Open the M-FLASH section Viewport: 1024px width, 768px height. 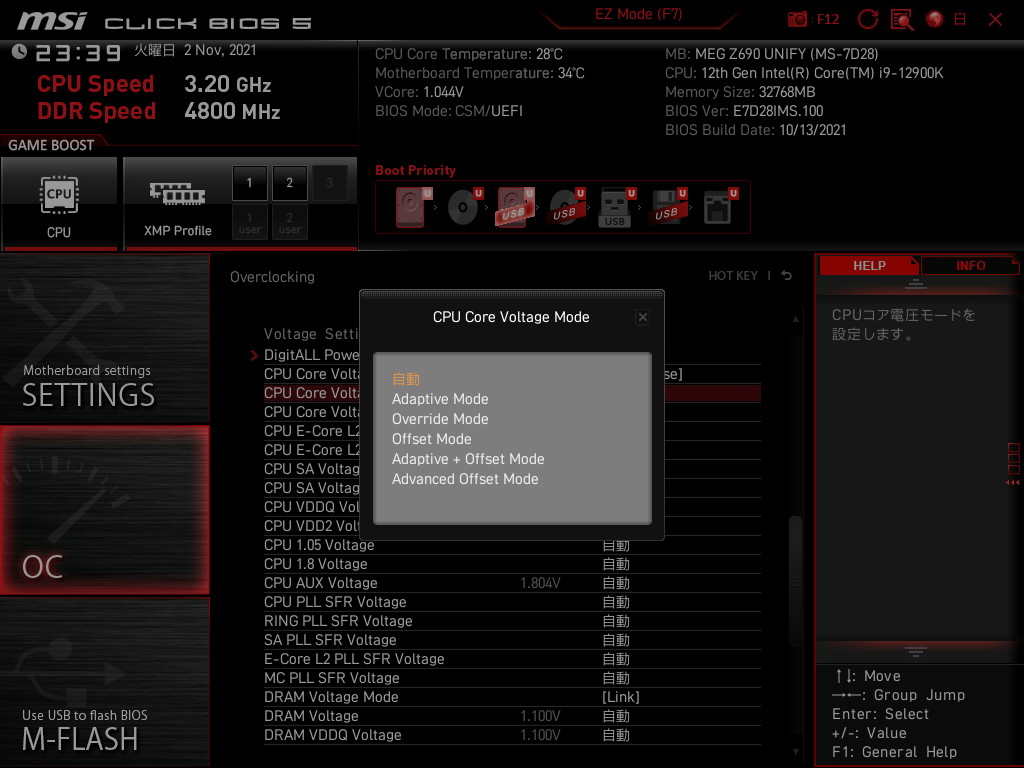[x=104, y=682]
